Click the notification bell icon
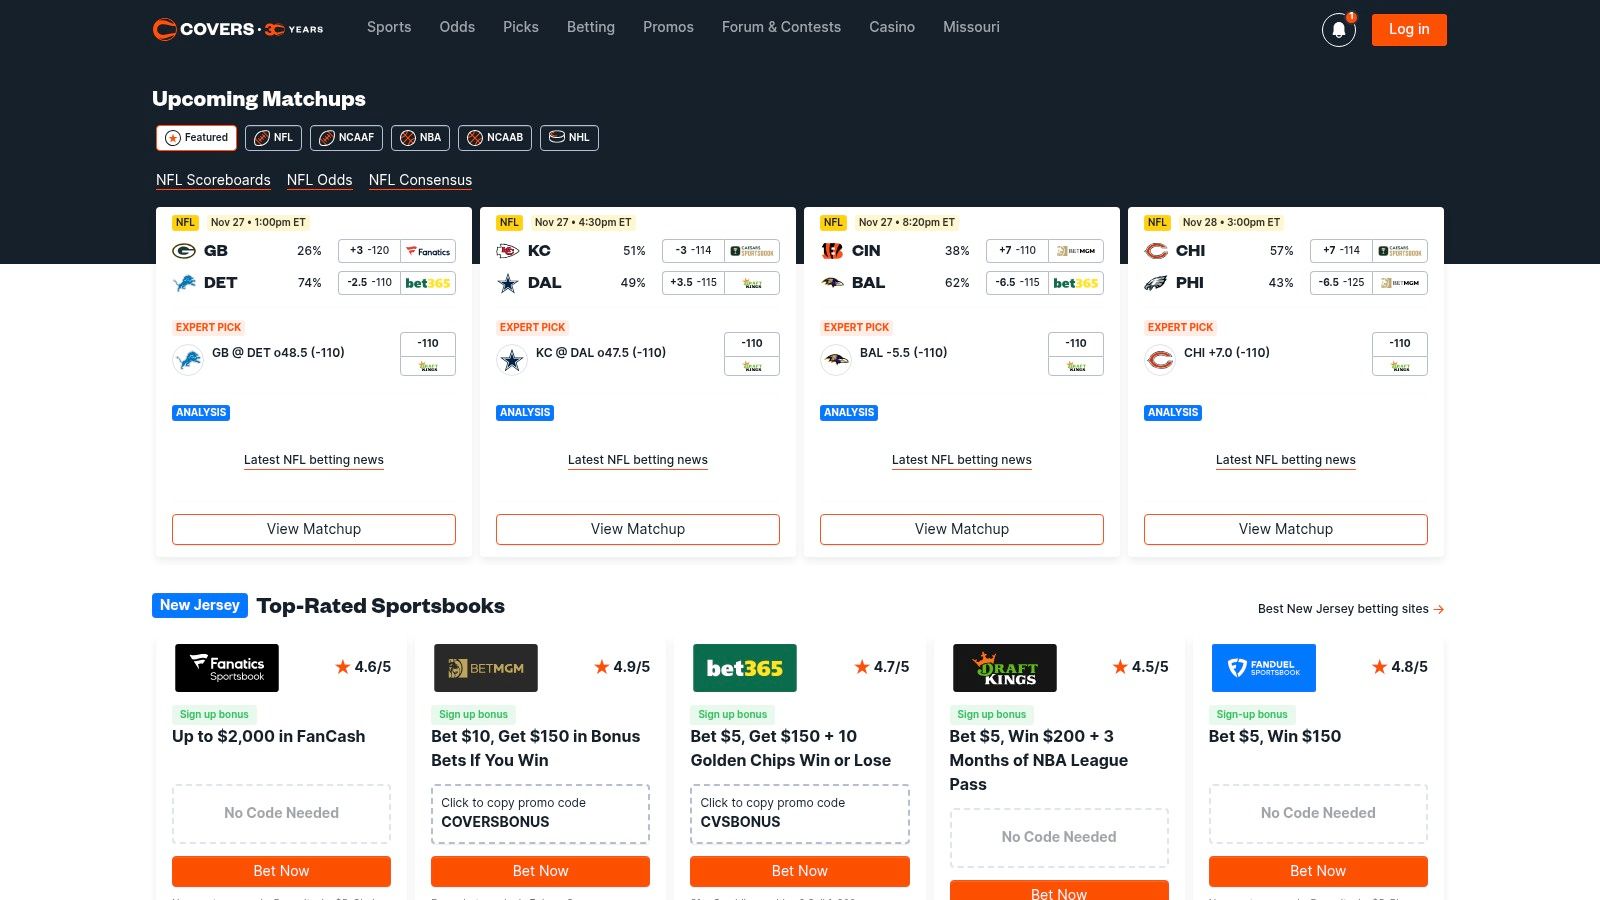The width and height of the screenshot is (1600, 900). tap(1338, 30)
